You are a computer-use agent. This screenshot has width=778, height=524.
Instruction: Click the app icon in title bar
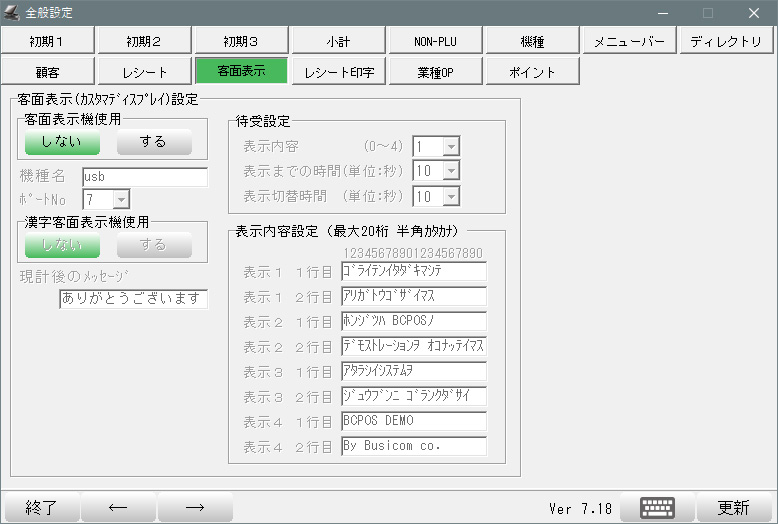coord(12,13)
